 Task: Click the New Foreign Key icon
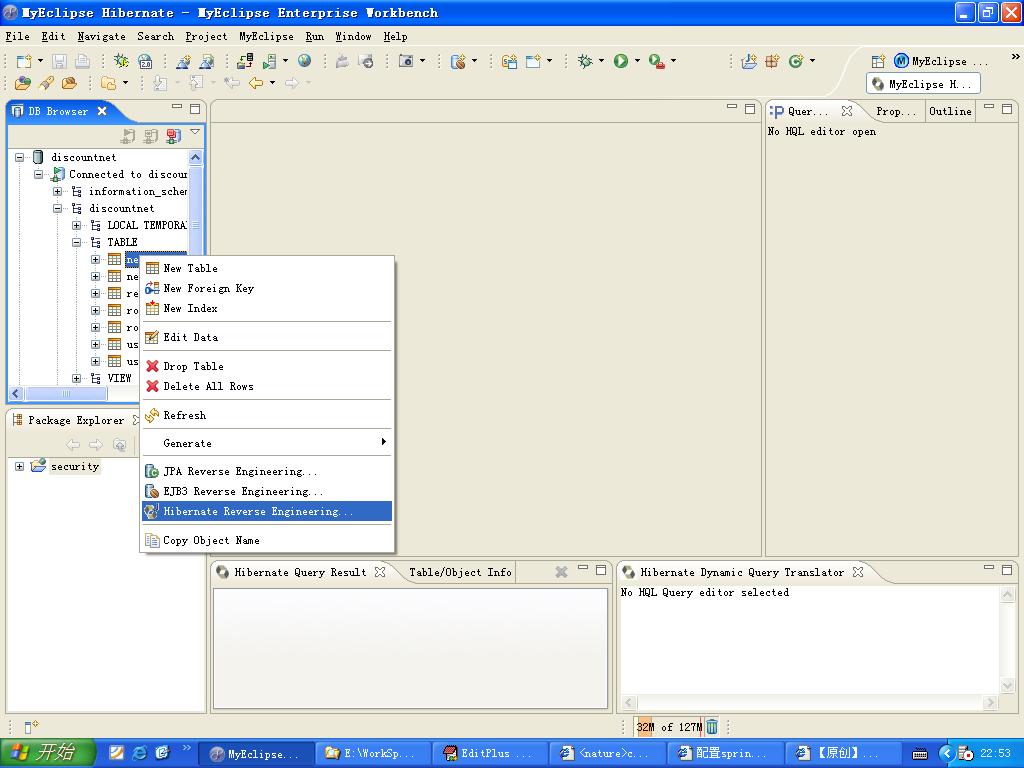152,288
